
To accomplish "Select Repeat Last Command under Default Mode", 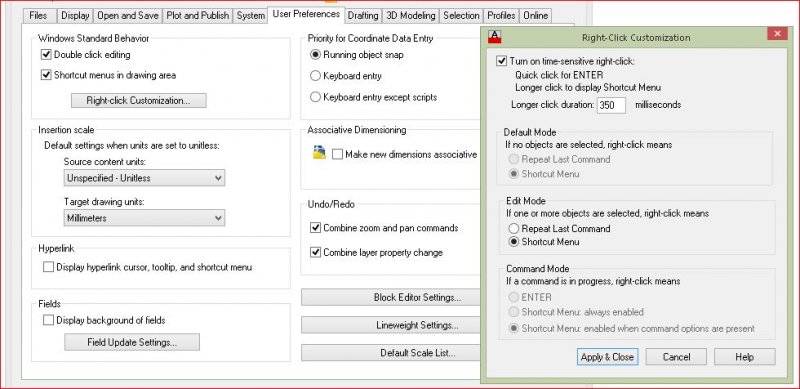I will (514, 159).
